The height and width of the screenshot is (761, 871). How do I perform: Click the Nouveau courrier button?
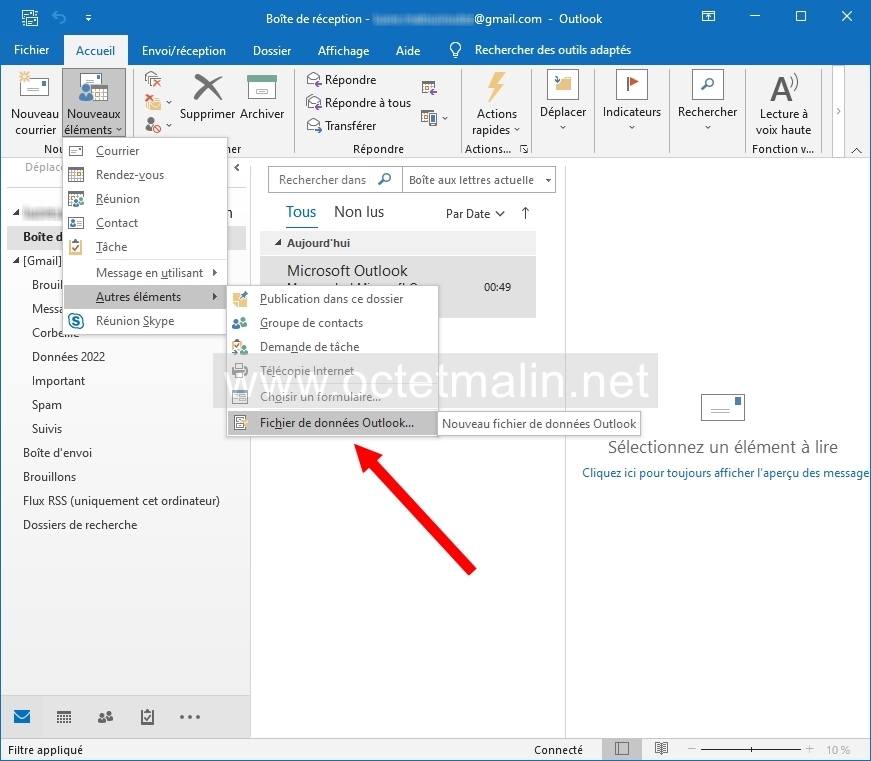(34, 103)
